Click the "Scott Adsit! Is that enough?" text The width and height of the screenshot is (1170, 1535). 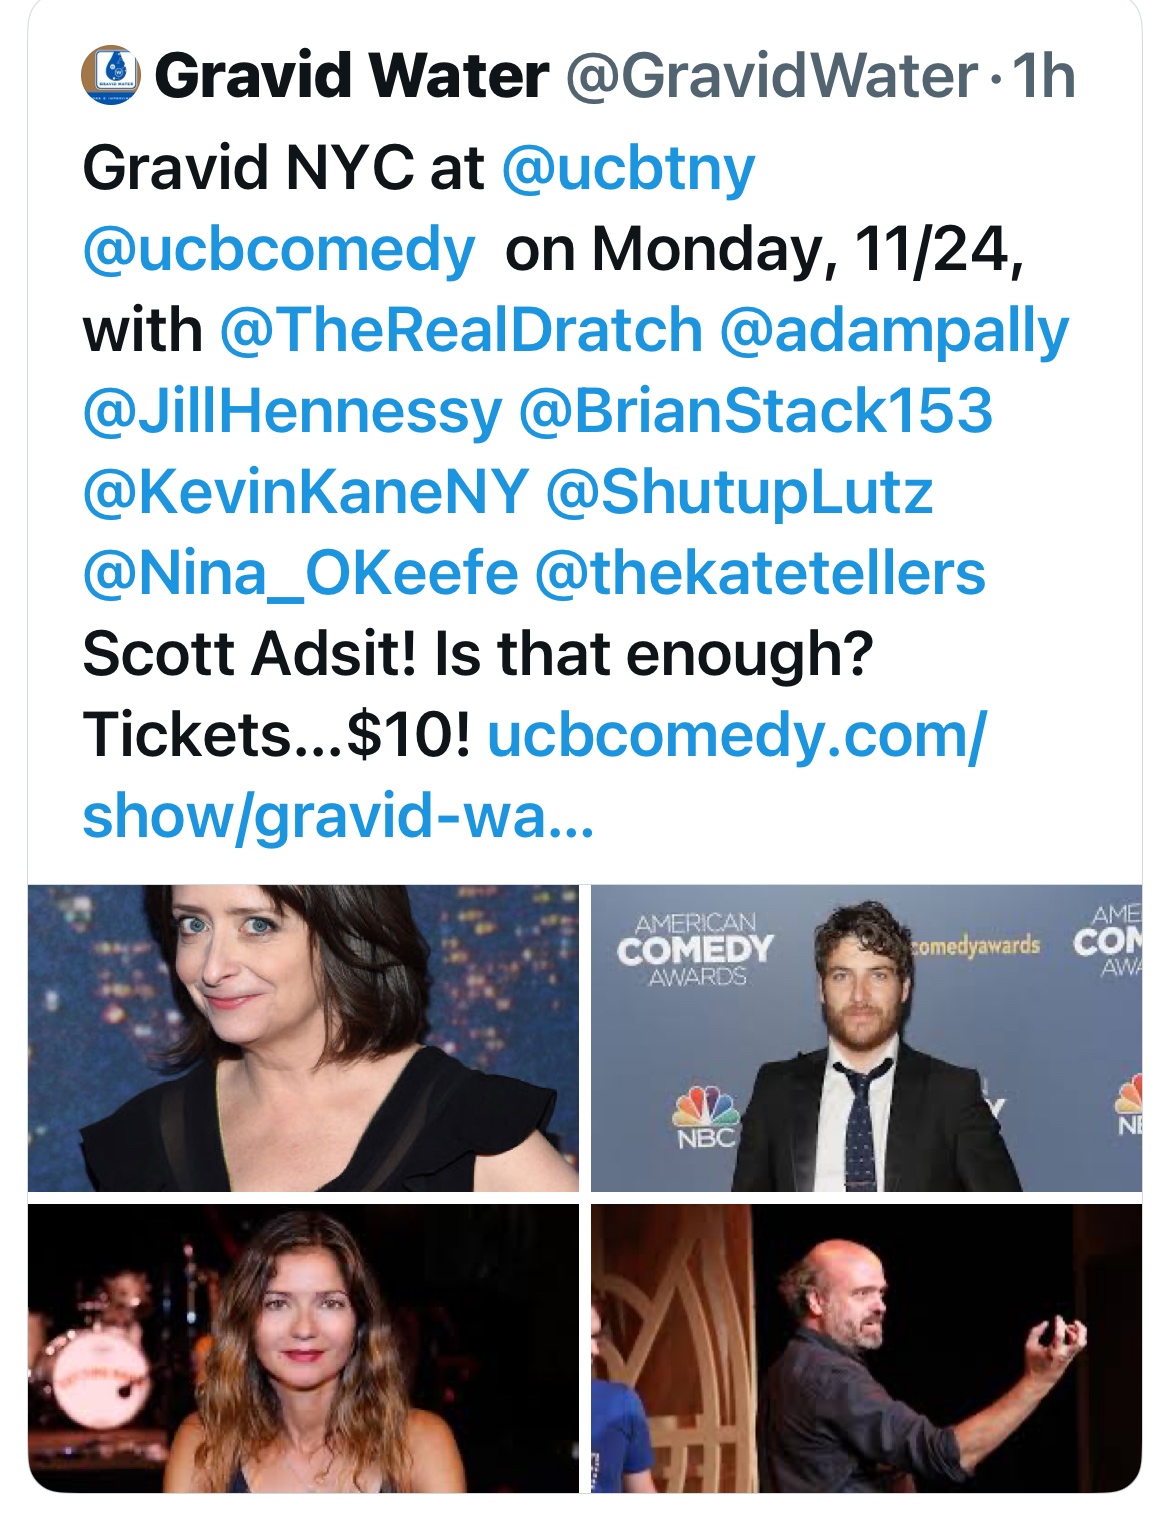478,654
